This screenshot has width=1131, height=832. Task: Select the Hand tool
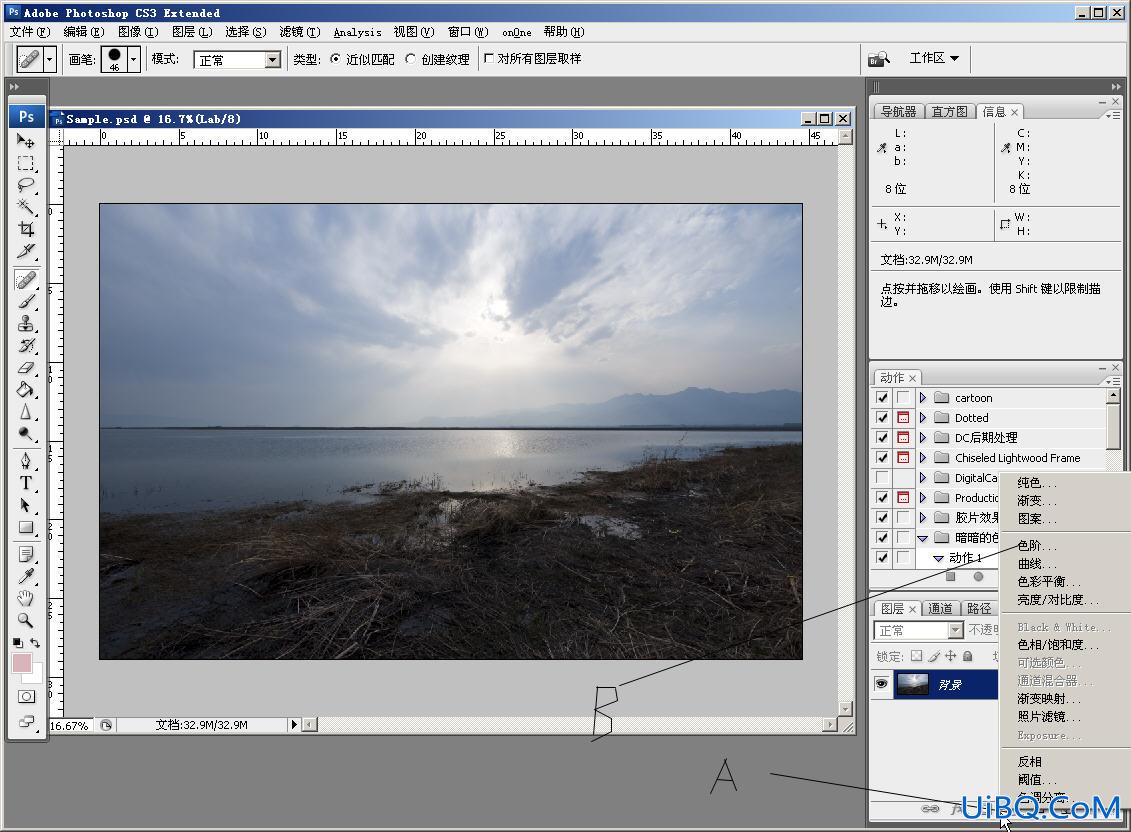25,597
